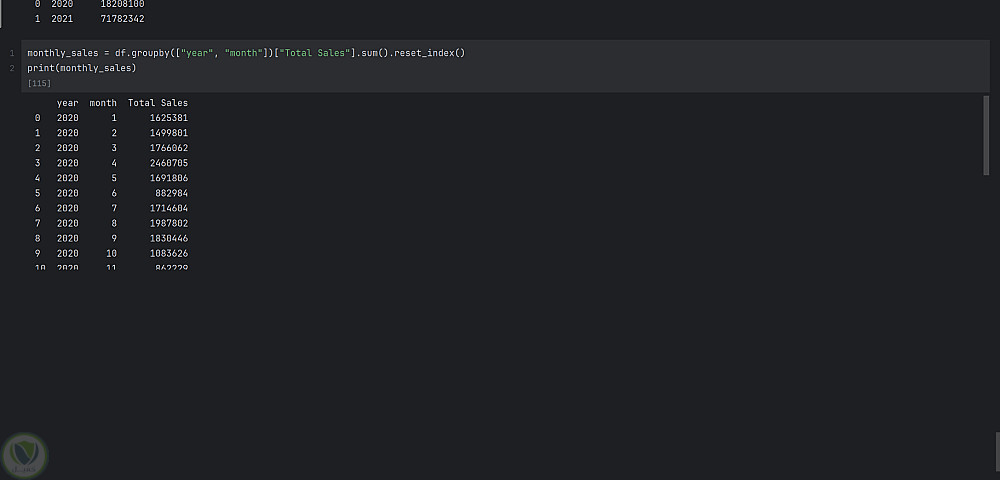Click the sales value 1987802 in row 7
Screen dimensions: 1000x480
coord(166,223)
